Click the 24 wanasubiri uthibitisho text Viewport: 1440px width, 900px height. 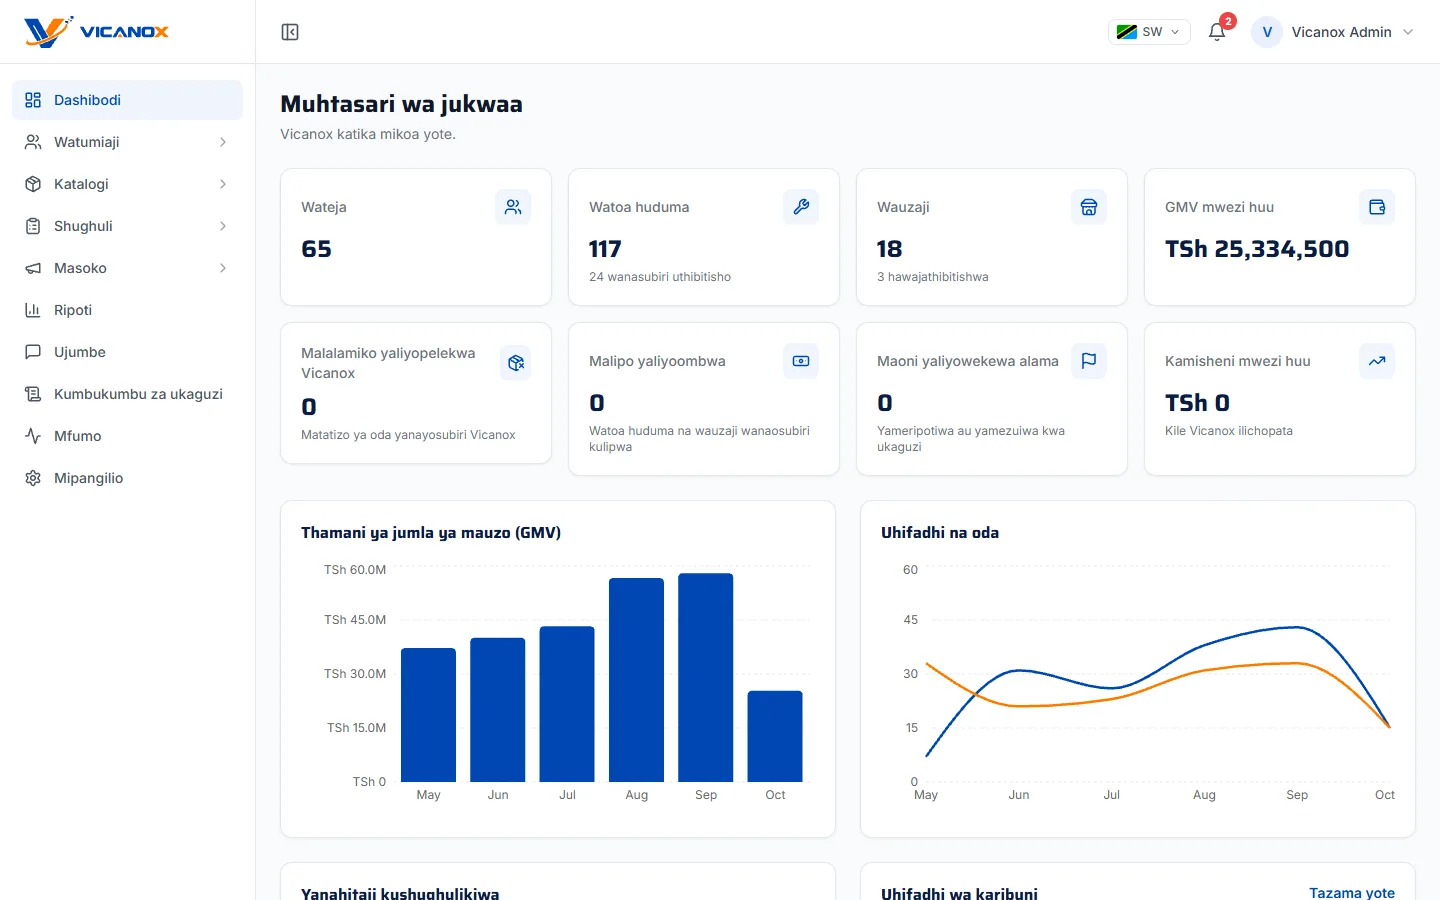tap(660, 277)
